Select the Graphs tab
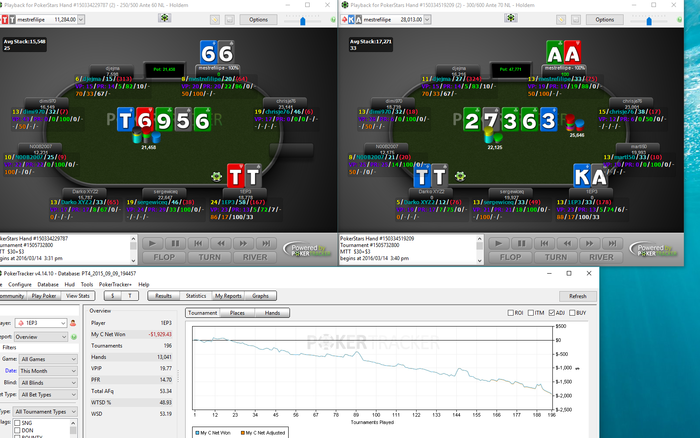The height and width of the screenshot is (438, 700). click(260, 296)
